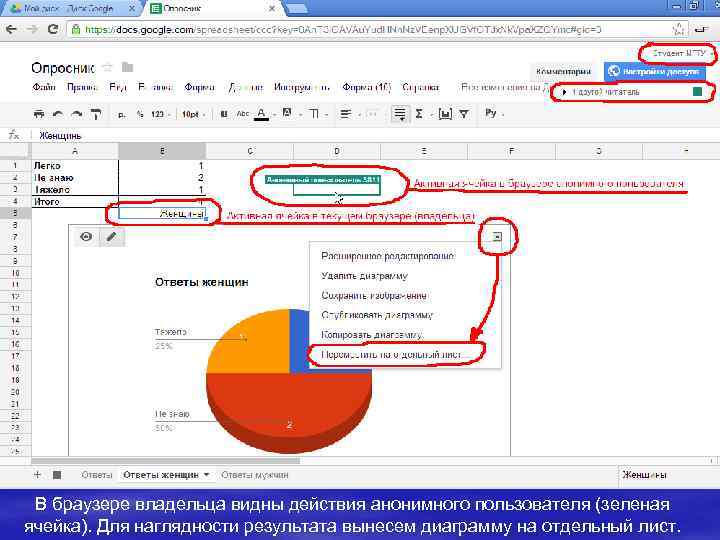Click the Insert chart icon
The width and height of the screenshot is (720, 540).
pos(445,114)
